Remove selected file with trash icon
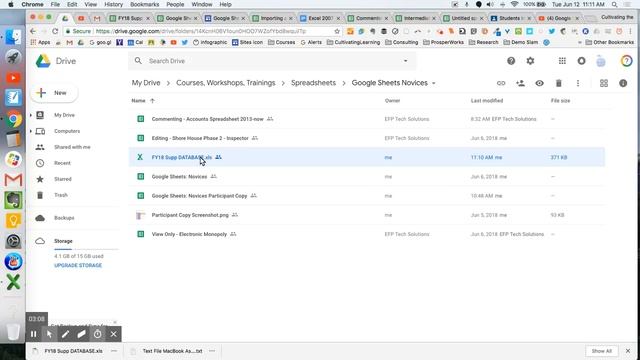The image size is (640, 360). coord(558,83)
